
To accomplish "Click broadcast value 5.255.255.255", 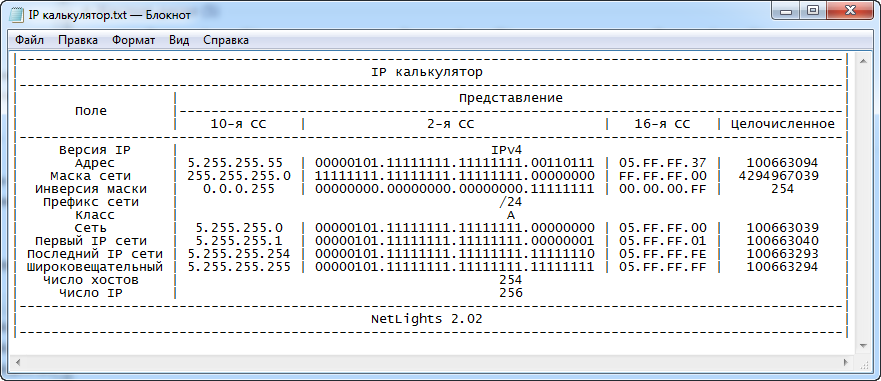I will (239, 266).
